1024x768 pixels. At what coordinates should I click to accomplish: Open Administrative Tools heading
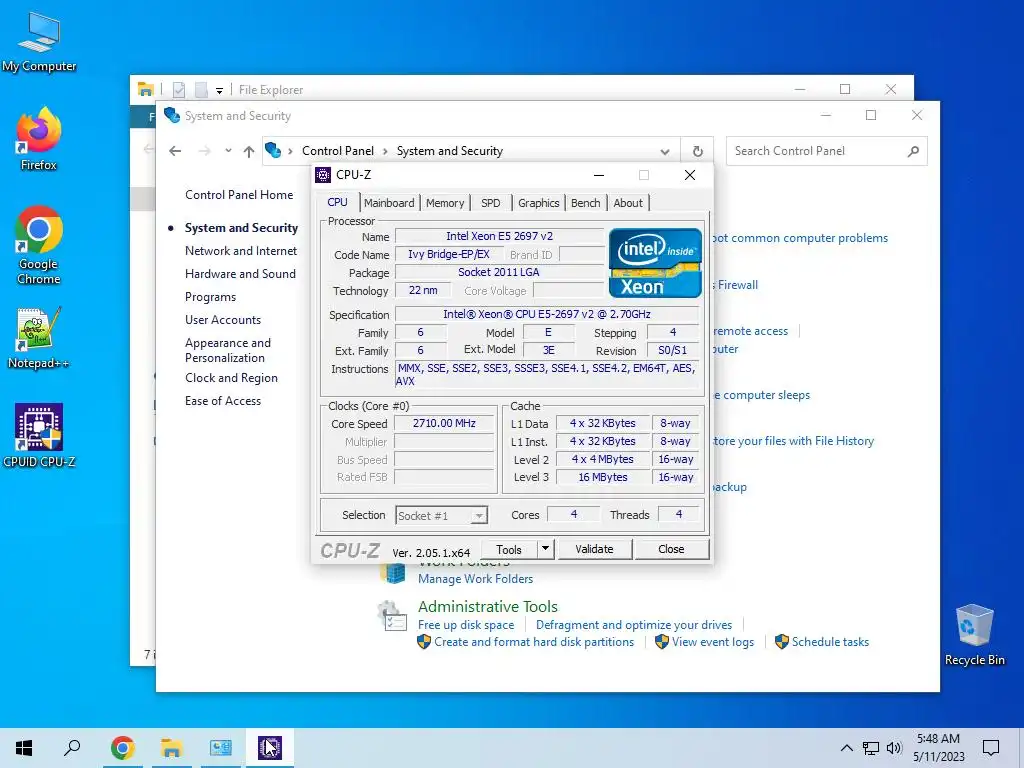click(x=488, y=607)
